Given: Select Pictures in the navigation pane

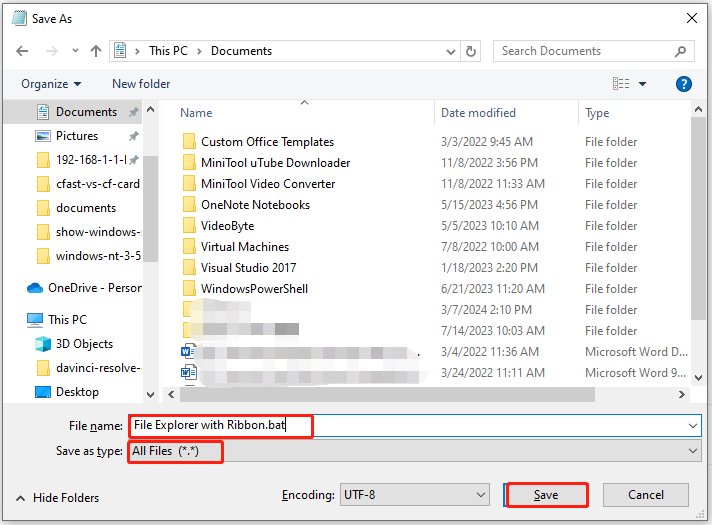Looking at the screenshot, I should click(76, 136).
